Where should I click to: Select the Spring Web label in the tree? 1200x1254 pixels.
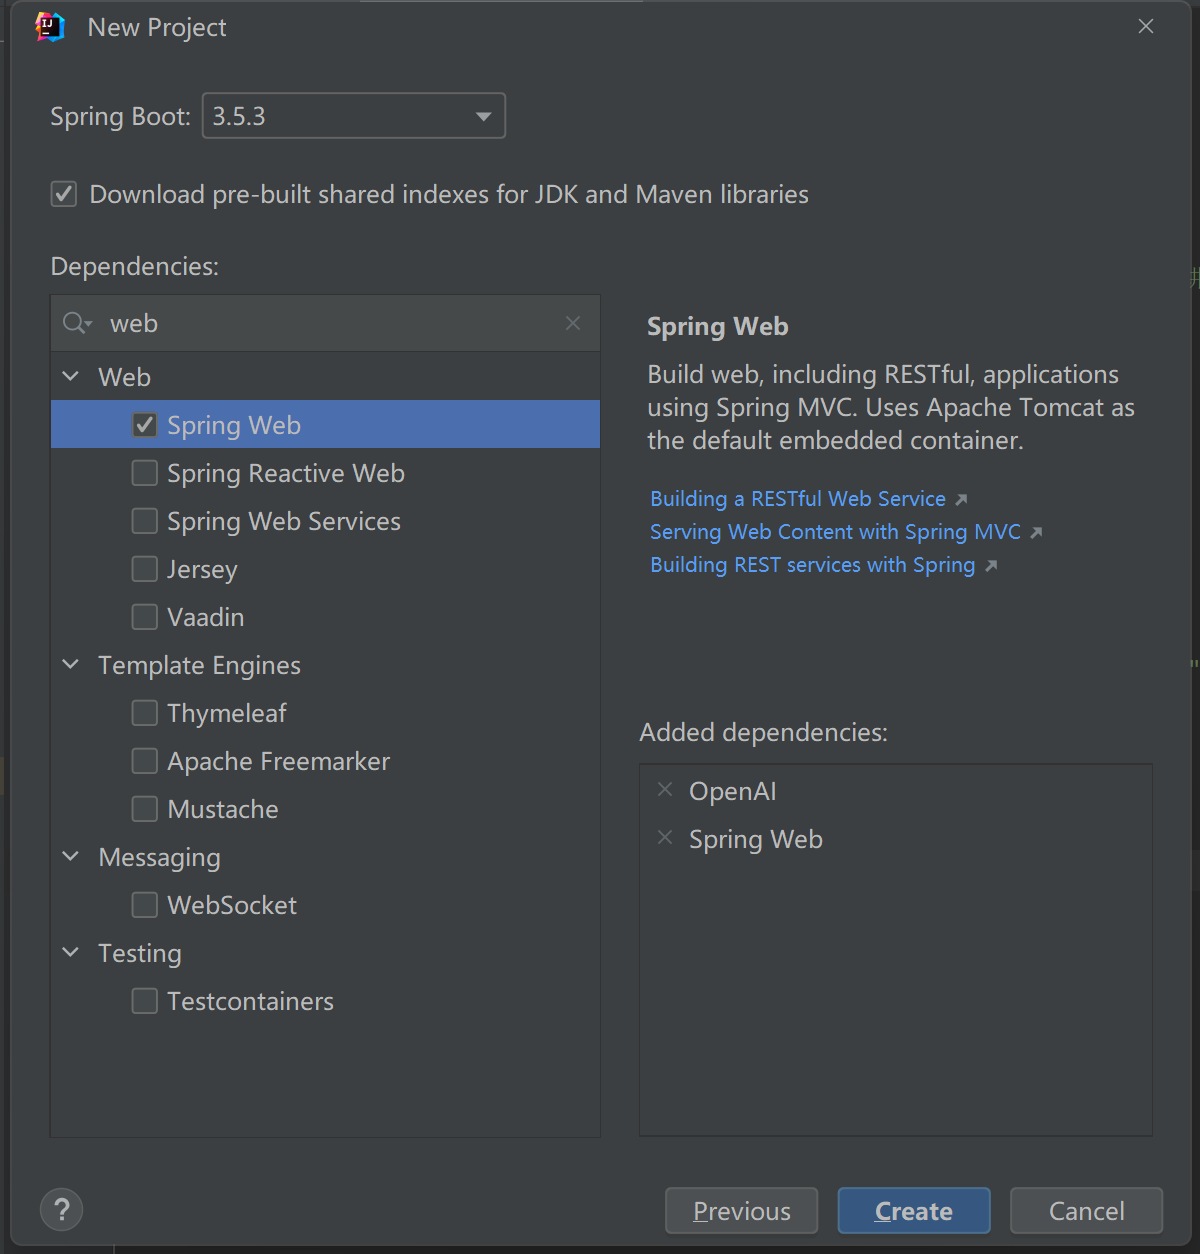click(x=234, y=425)
